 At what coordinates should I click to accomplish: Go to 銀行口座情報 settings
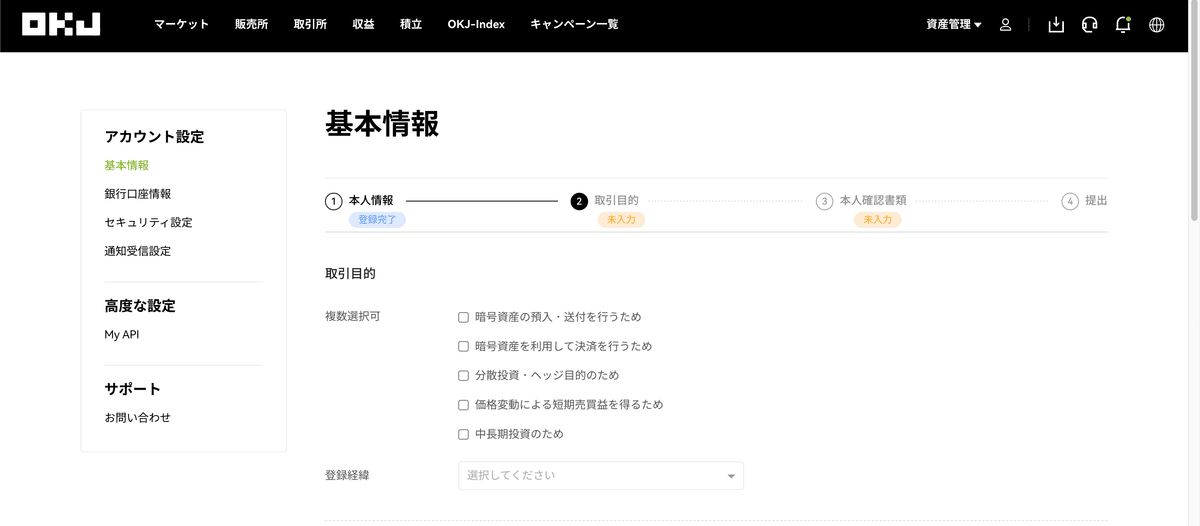138,194
